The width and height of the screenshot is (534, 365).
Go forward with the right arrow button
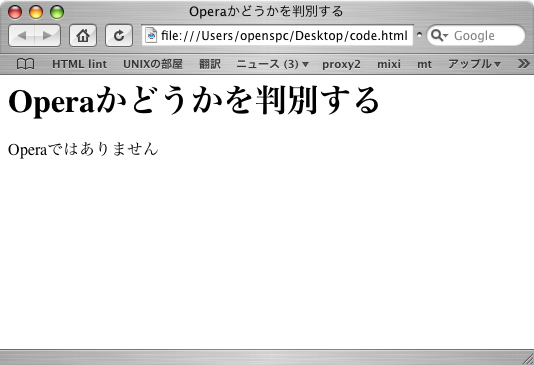(x=47, y=35)
